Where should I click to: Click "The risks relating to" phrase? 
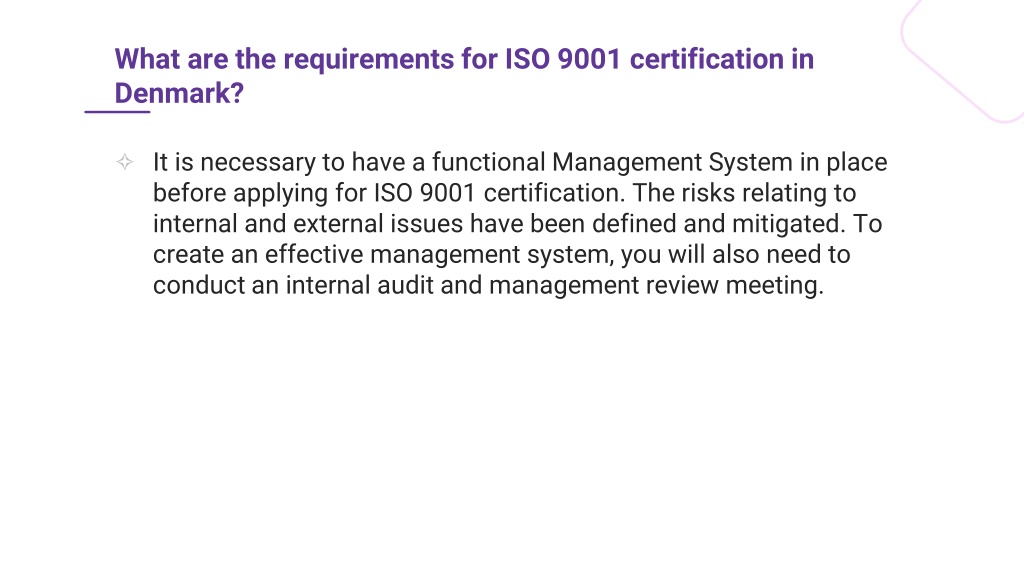744,194
